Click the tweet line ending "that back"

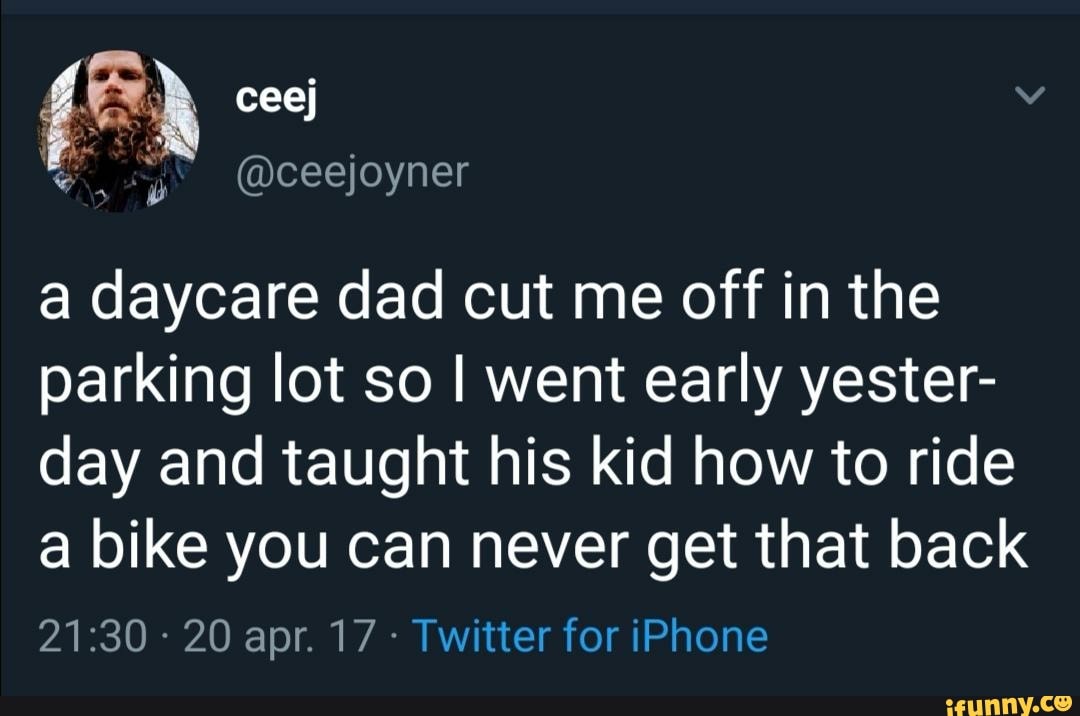pyautogui.click(x=533, y=547)
